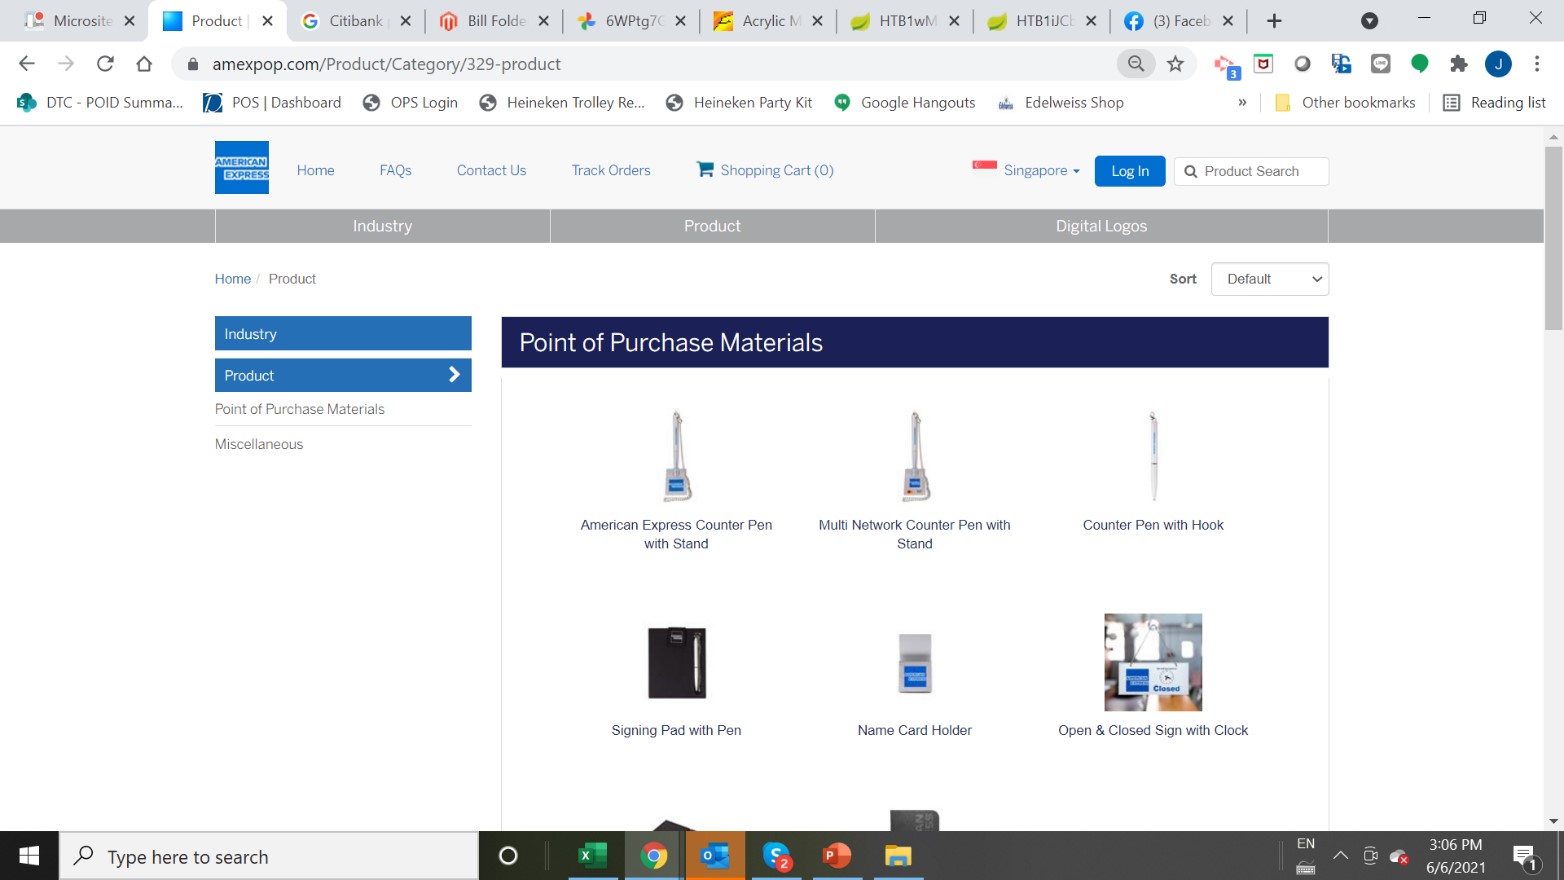Open browser Home button
This screenshot has height=880, width=1564.
(x=144, y=64)
